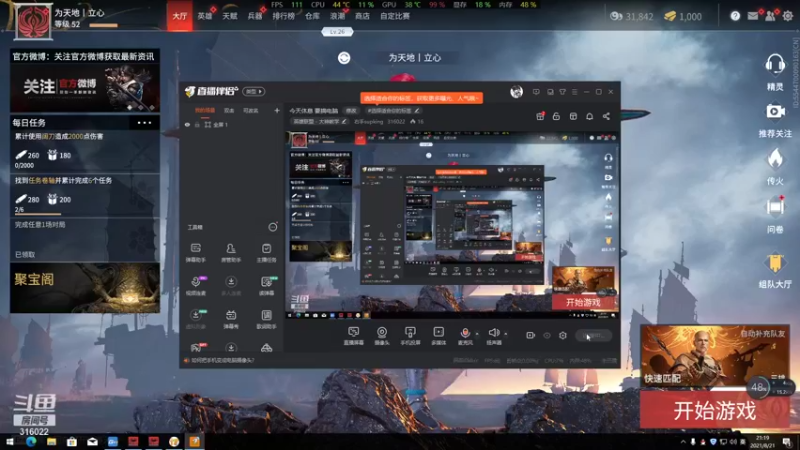
Task: Click the start streaming button in companion
Action: point(593,335)
